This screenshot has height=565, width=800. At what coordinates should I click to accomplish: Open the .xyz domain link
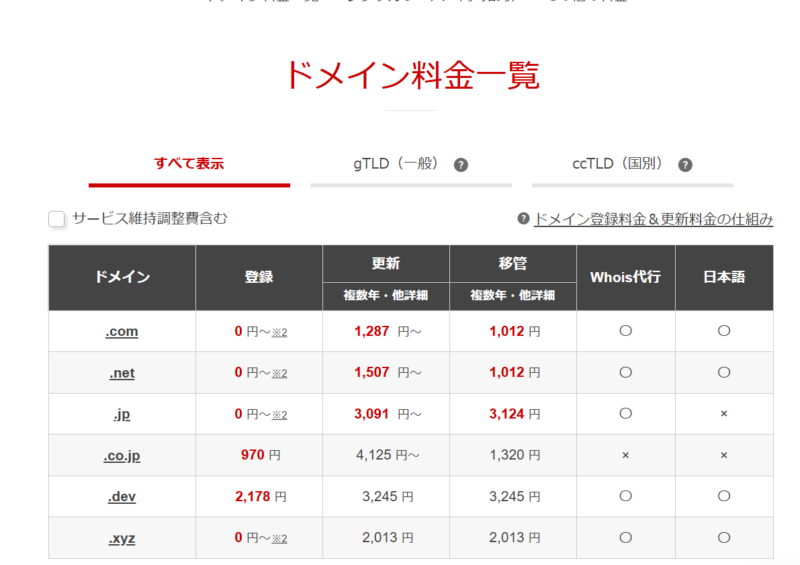tap(122, 538)
